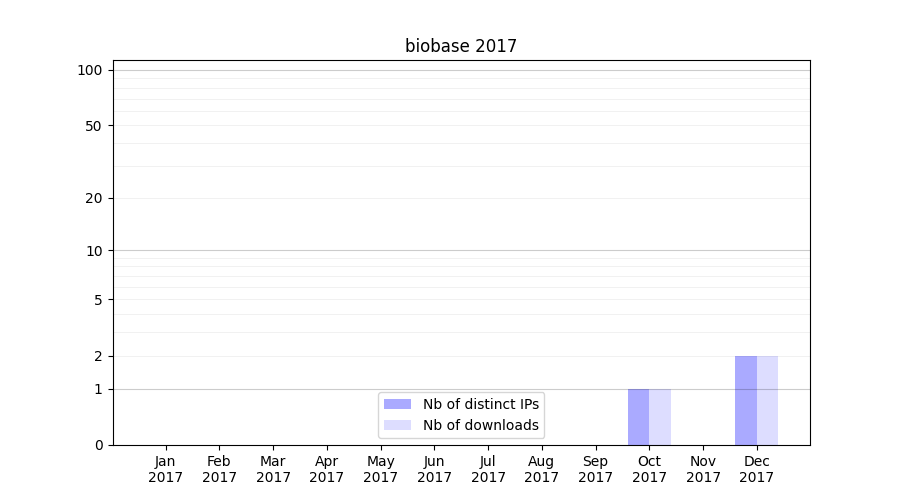Click the lighter Oct 2017 downloads bar
The image size is (900, 500).
click(x=660, y=417)
